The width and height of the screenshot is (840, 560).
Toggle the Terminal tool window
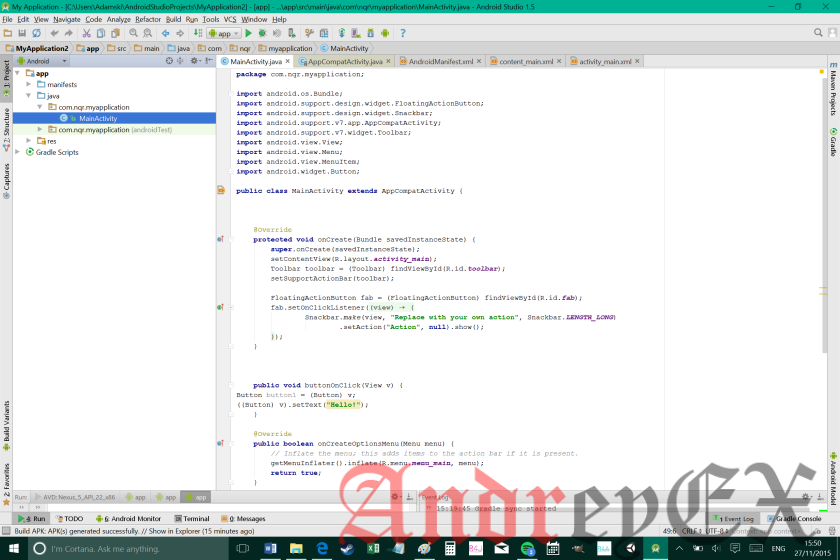(x=192, y=519)
